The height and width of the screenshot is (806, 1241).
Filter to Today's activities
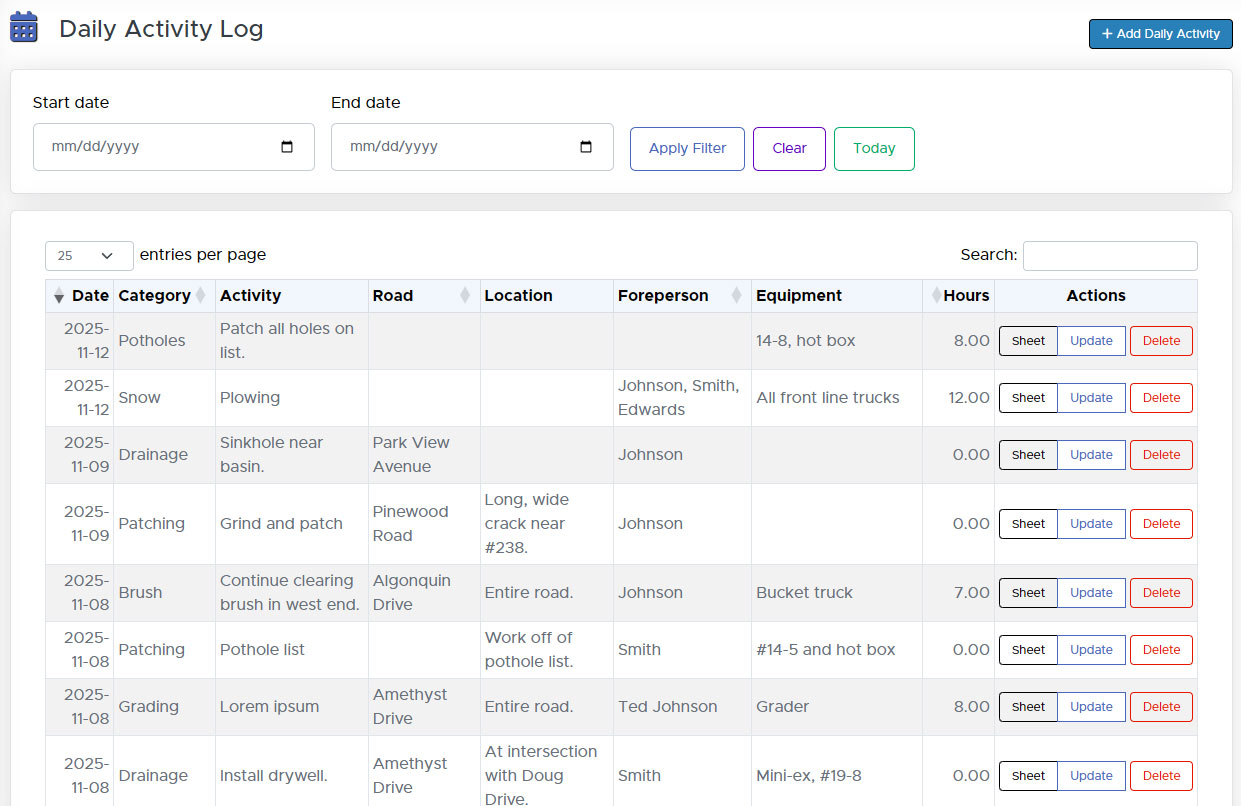874,149
